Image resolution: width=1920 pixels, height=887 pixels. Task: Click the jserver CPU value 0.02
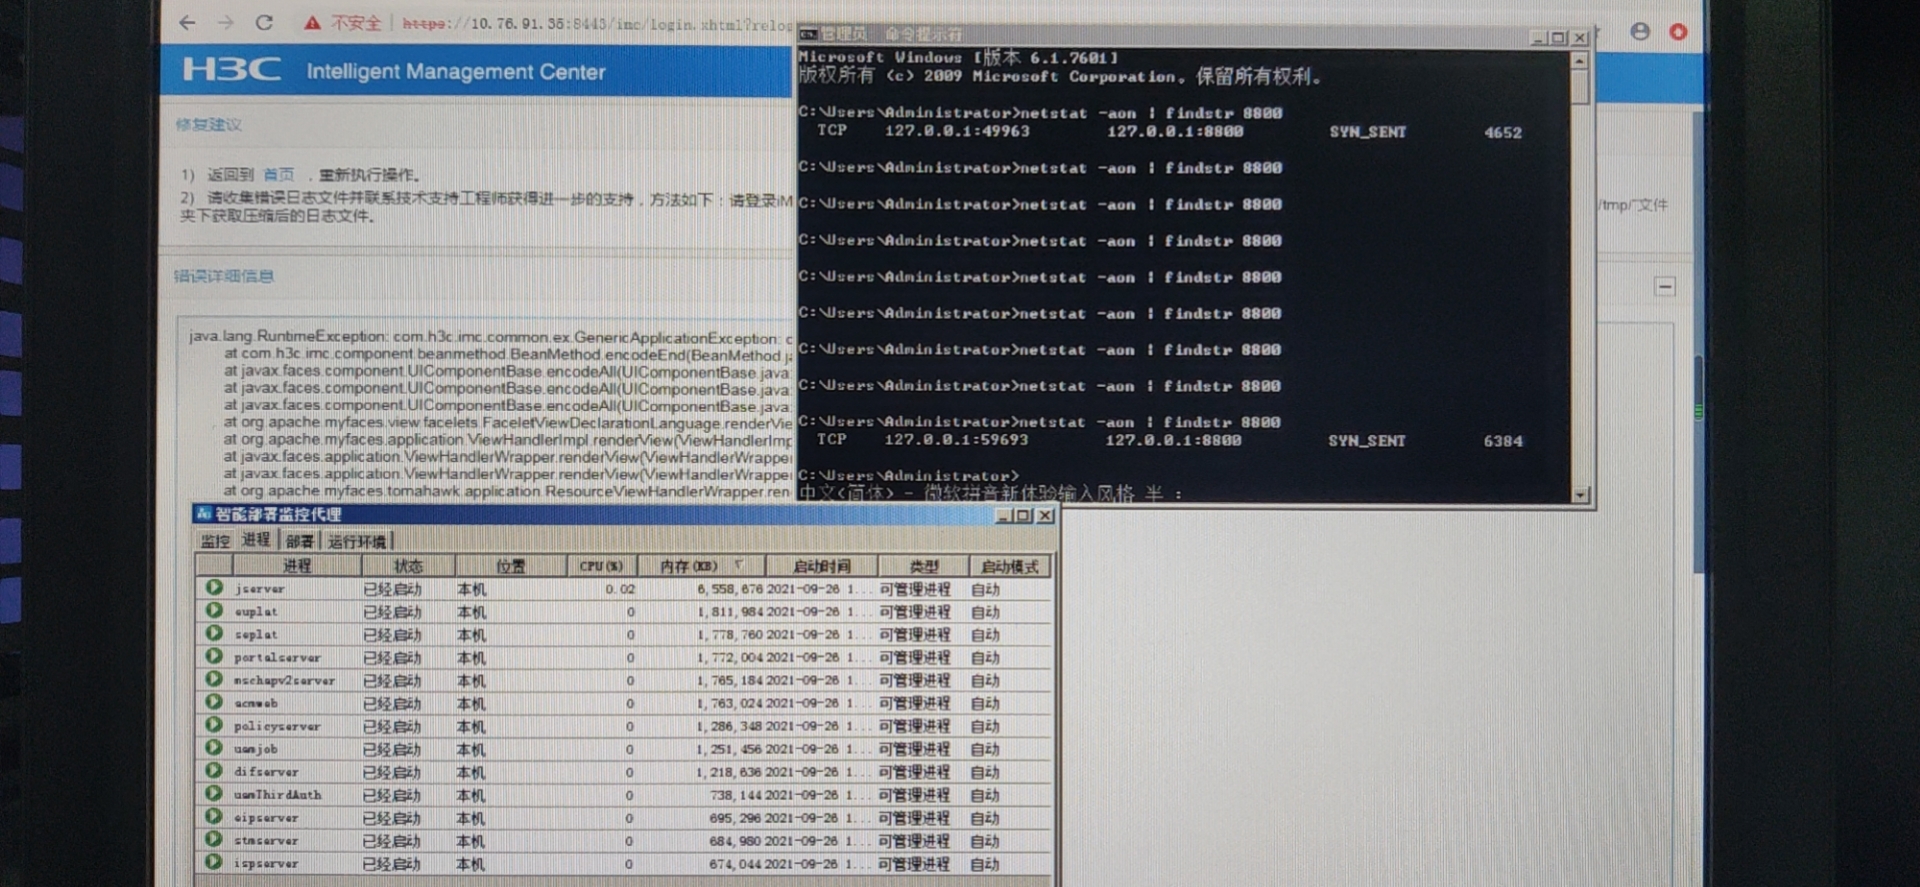pyautogui.click(x=620, y=589)
